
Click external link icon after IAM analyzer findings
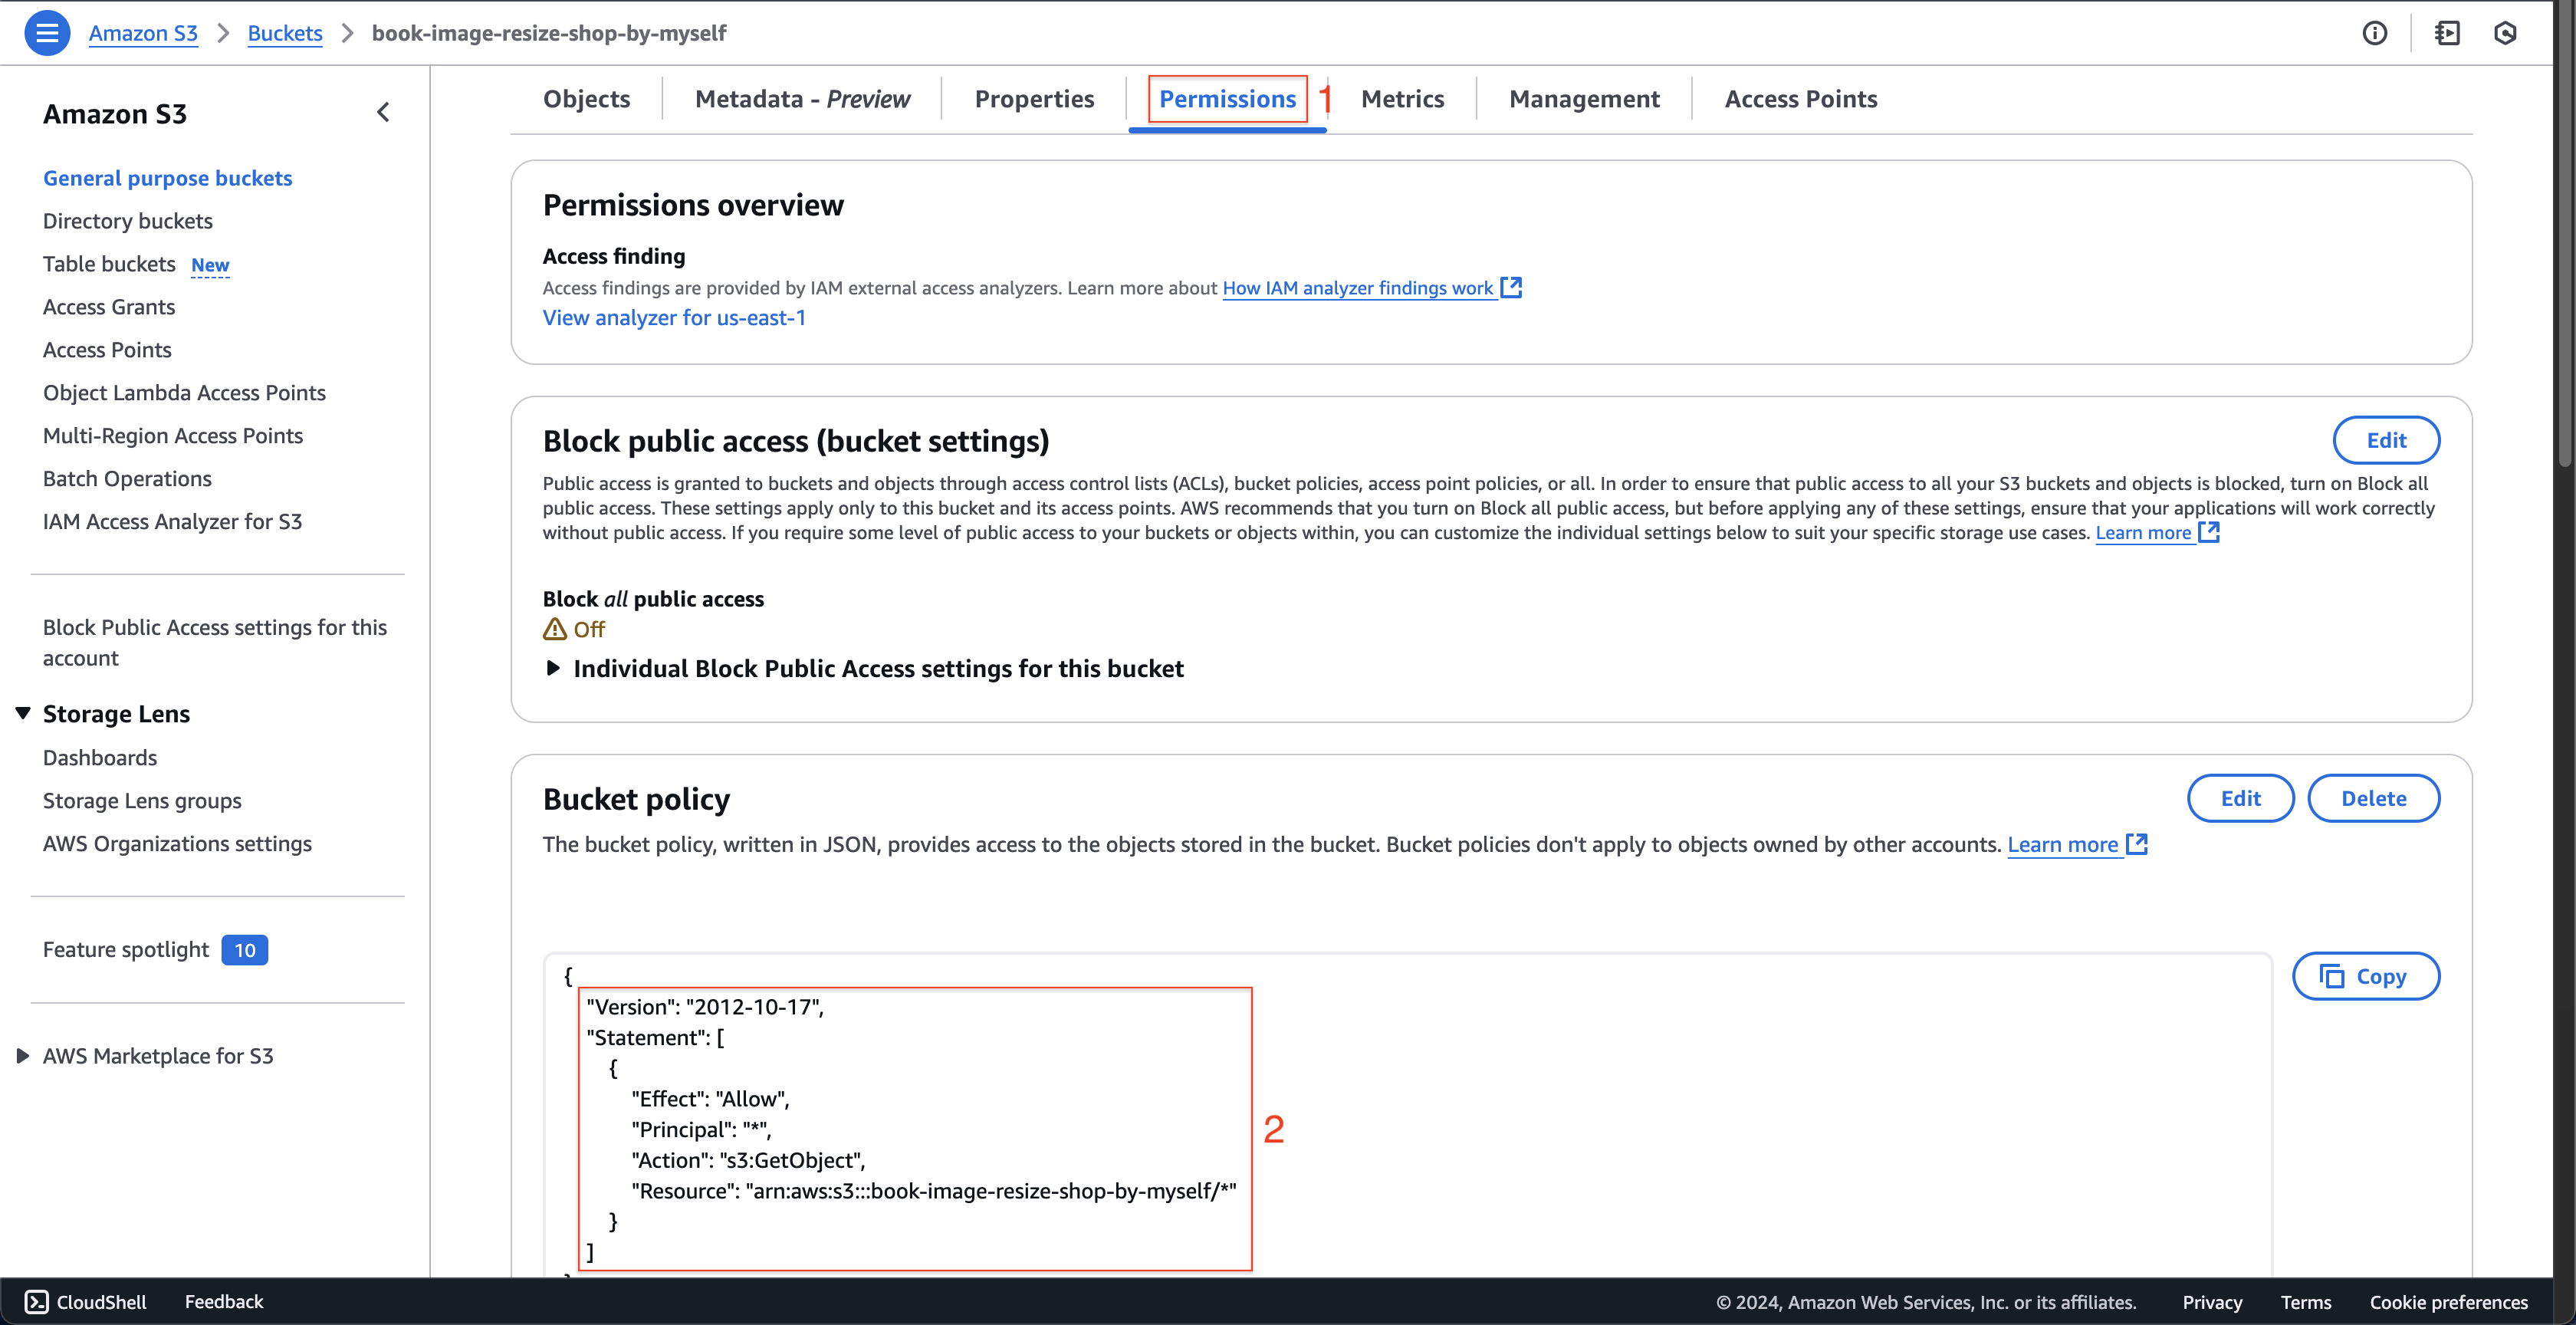point(1512,288)
